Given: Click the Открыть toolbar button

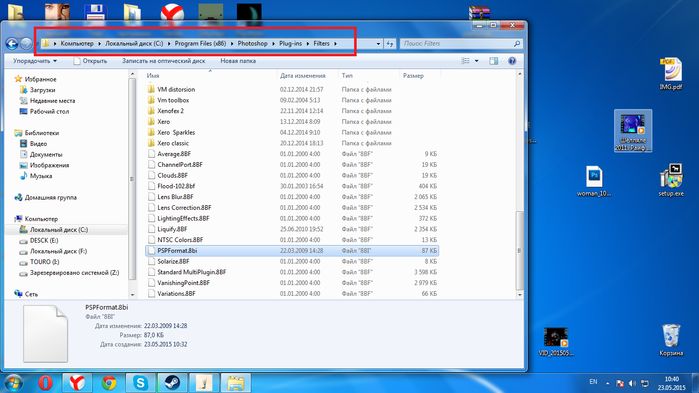Looking at the screenshot, I should [90, 61].
